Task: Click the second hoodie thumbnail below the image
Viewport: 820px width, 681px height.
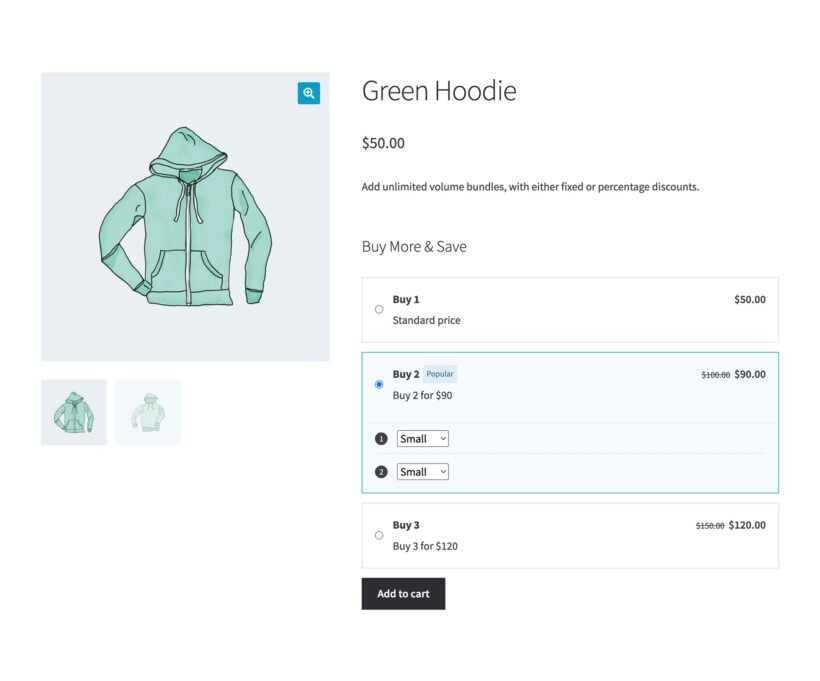Action: (x=148, y=411)
